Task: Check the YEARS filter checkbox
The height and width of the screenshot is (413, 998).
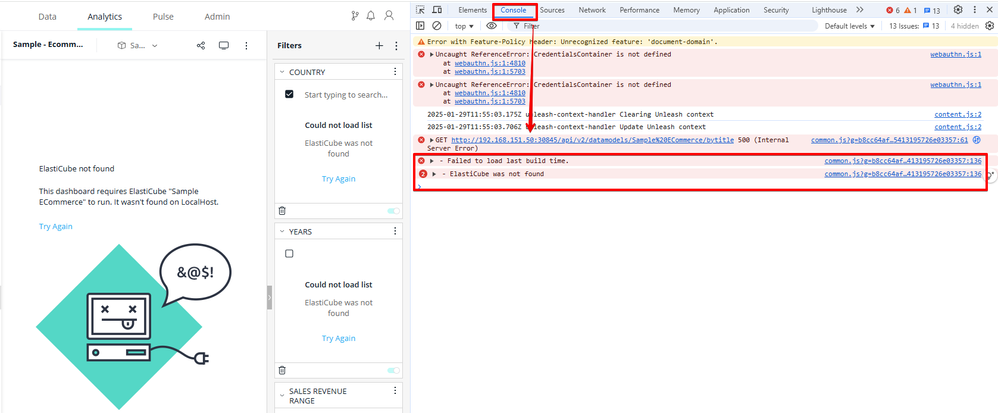Action: [x=289, y=254]
